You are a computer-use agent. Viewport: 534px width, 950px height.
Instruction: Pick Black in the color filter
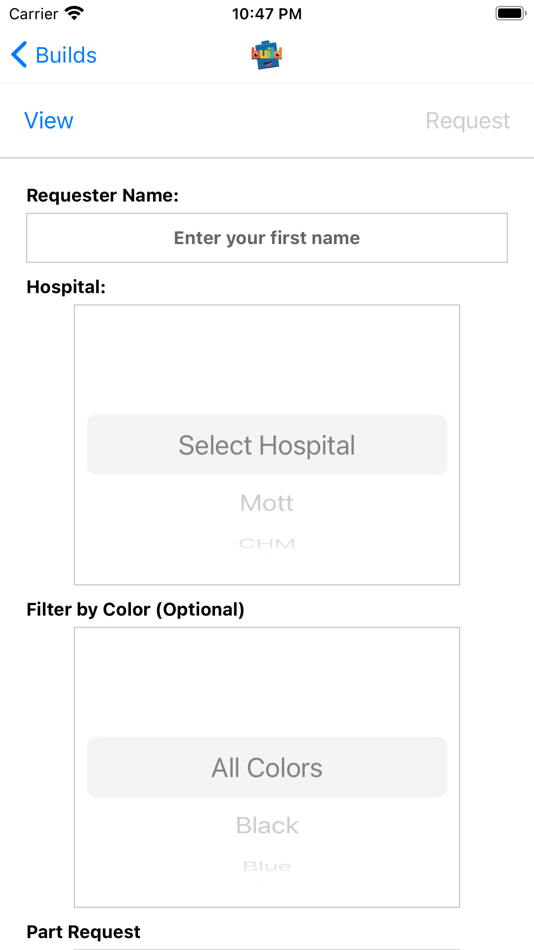(267, 825)
